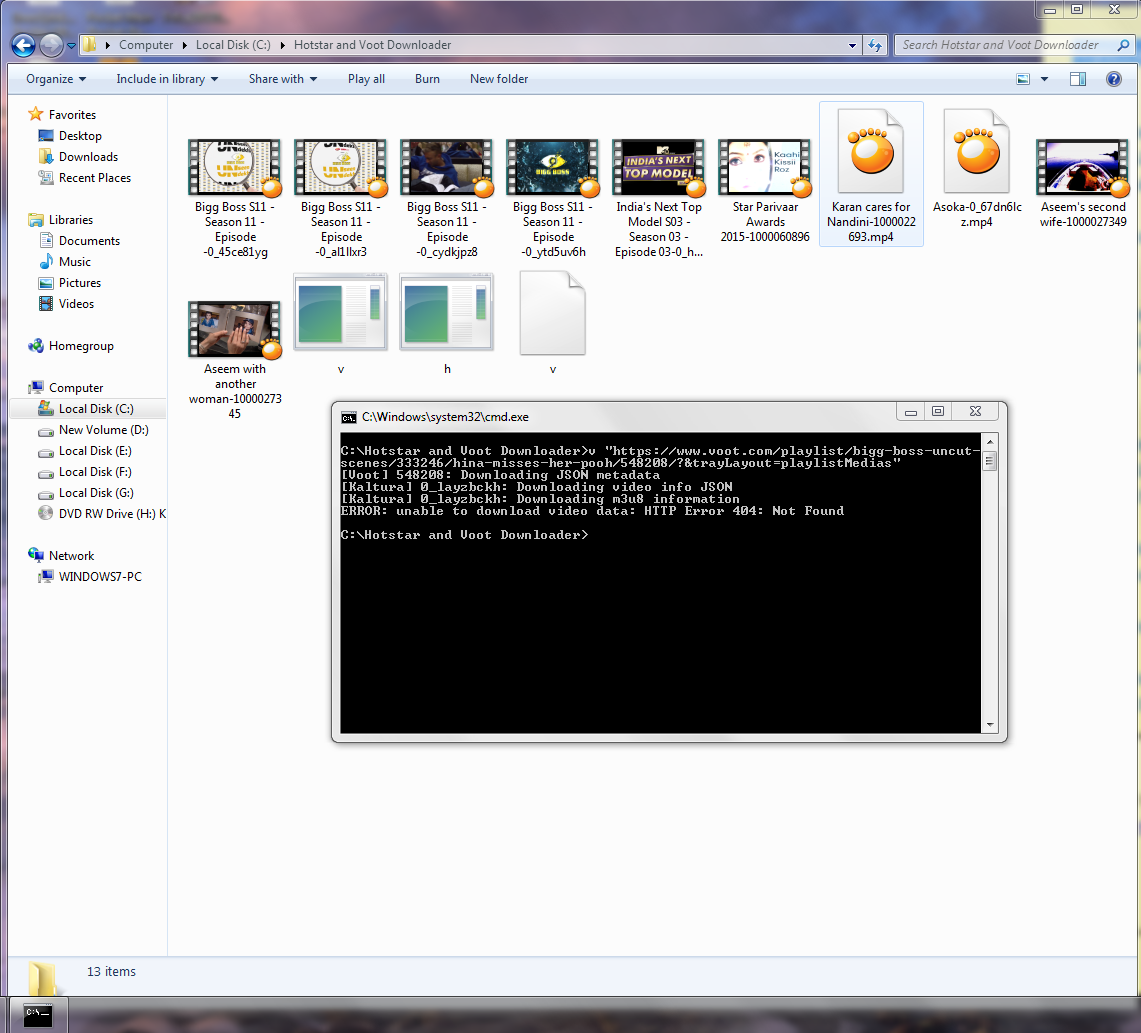1141x1033 pixels.
Task: Select Aseem's second wife video
Action: 1083,183
